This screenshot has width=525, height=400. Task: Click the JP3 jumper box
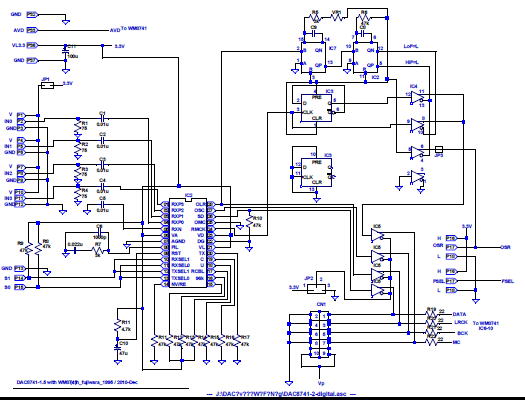pos(439,149)
